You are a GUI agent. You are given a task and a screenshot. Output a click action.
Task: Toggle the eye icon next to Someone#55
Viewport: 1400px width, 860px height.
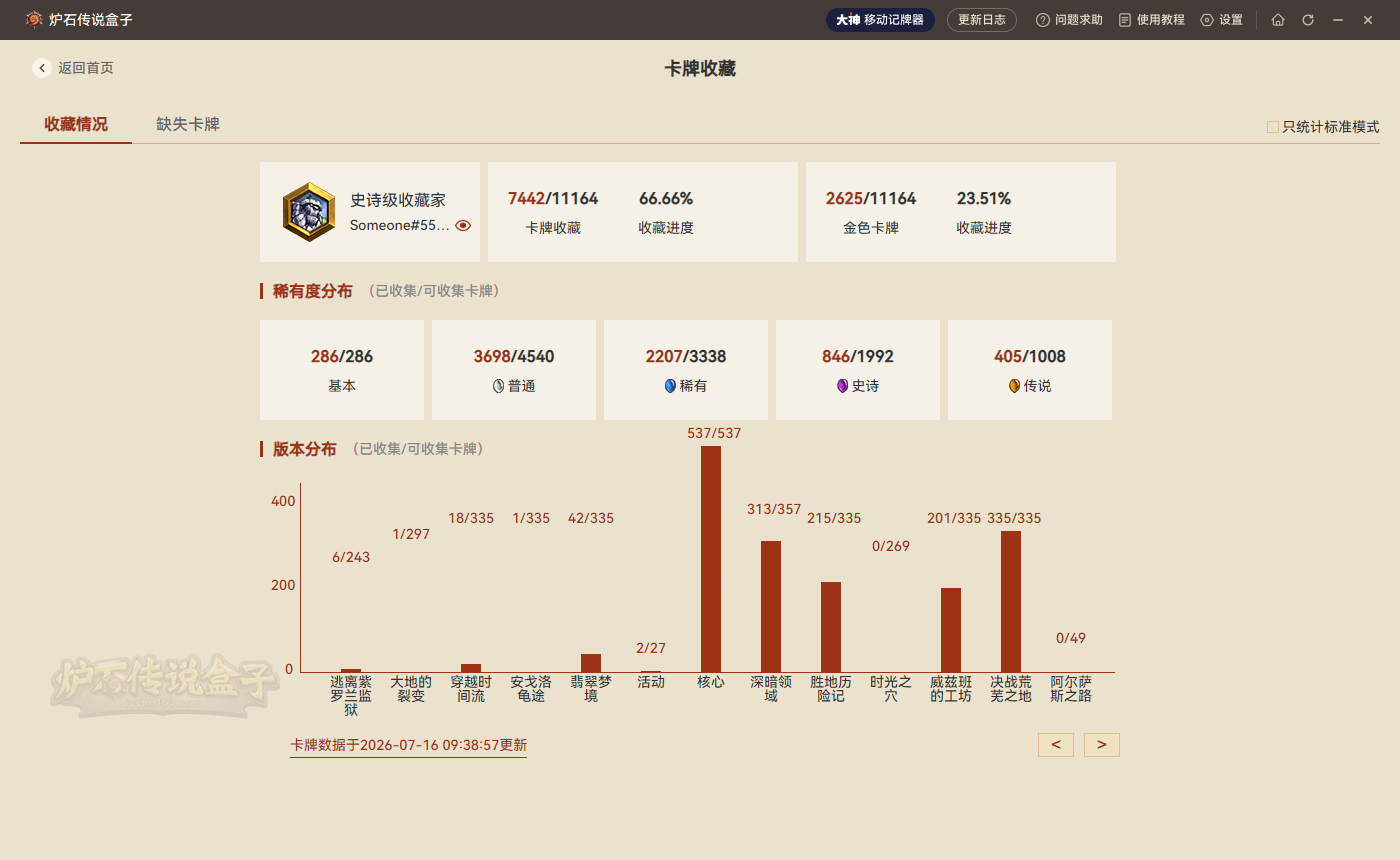463,225
